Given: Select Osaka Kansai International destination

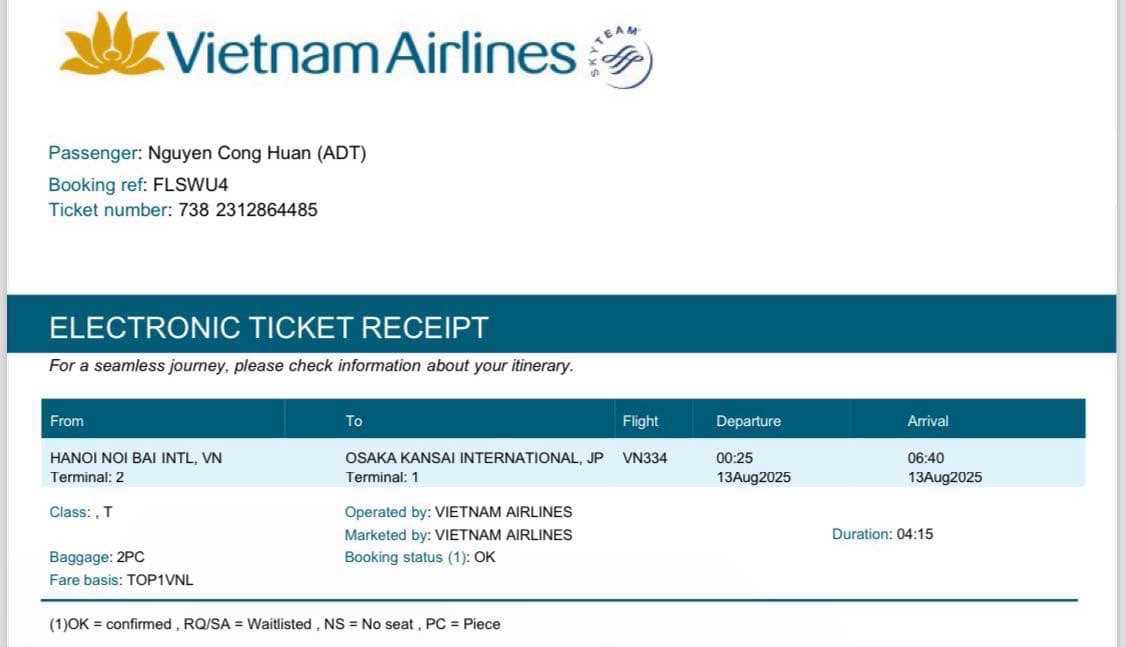Looking at the screenshot, I should (x=474, y=458).
